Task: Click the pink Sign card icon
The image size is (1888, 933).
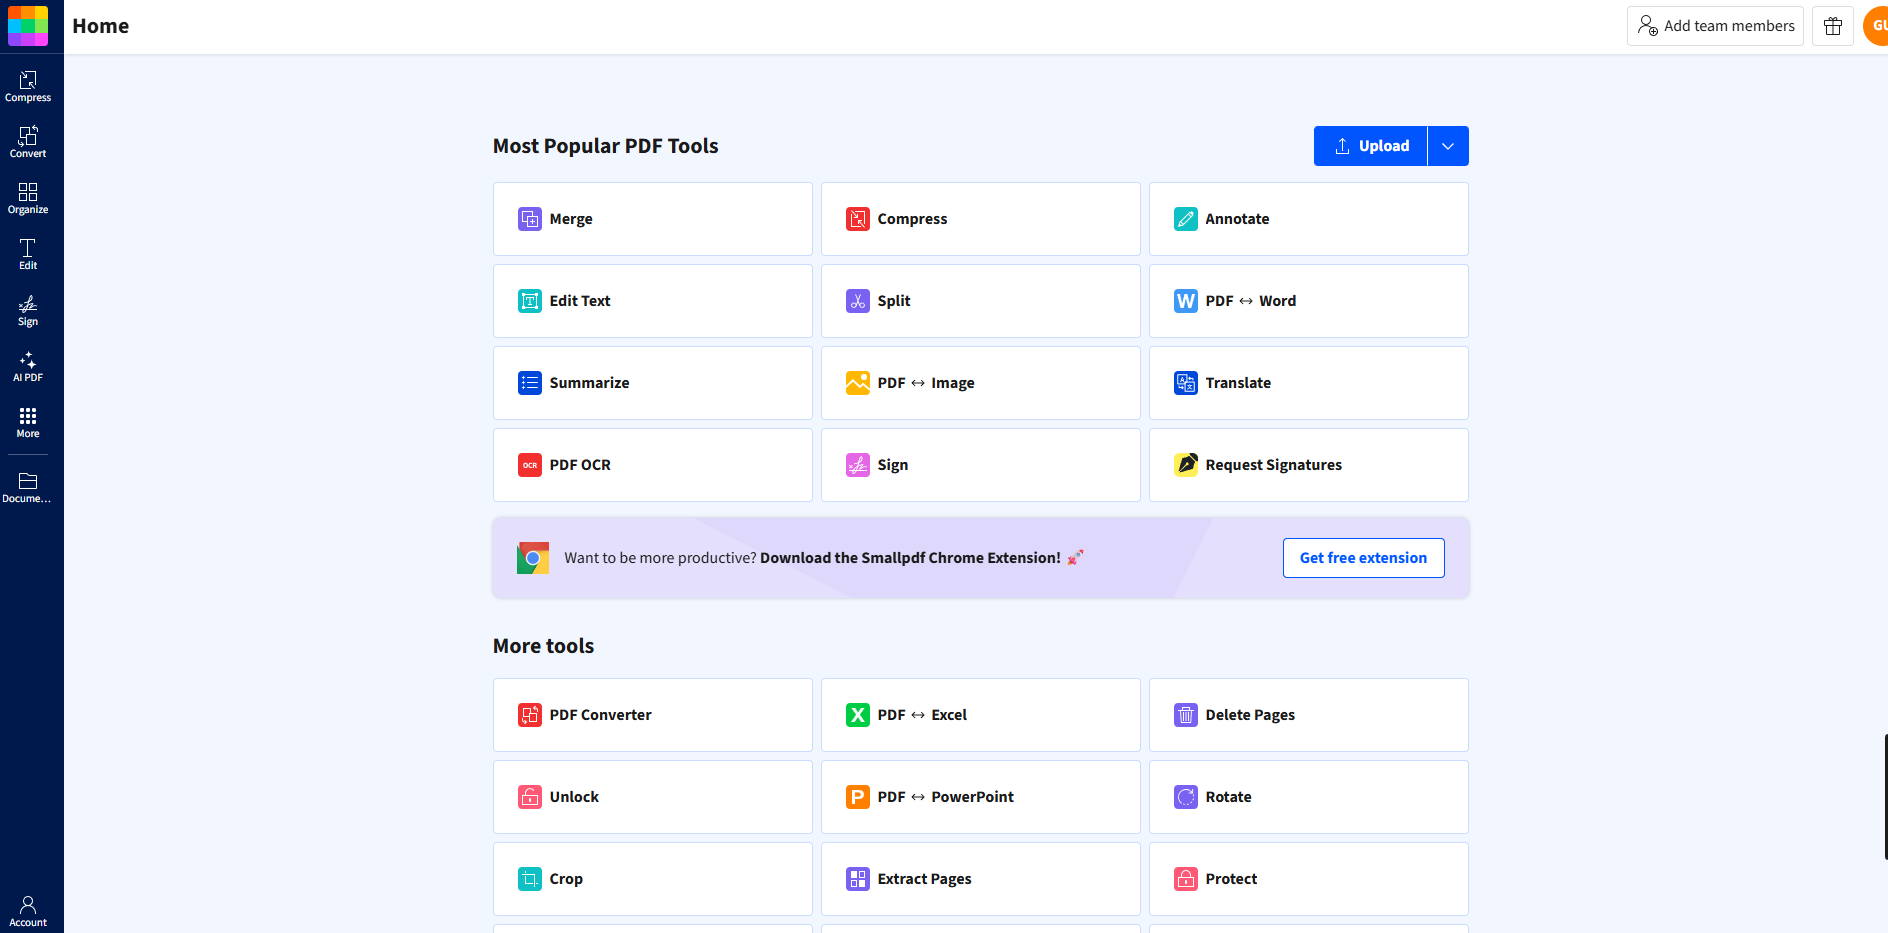Action: (858, 465)
